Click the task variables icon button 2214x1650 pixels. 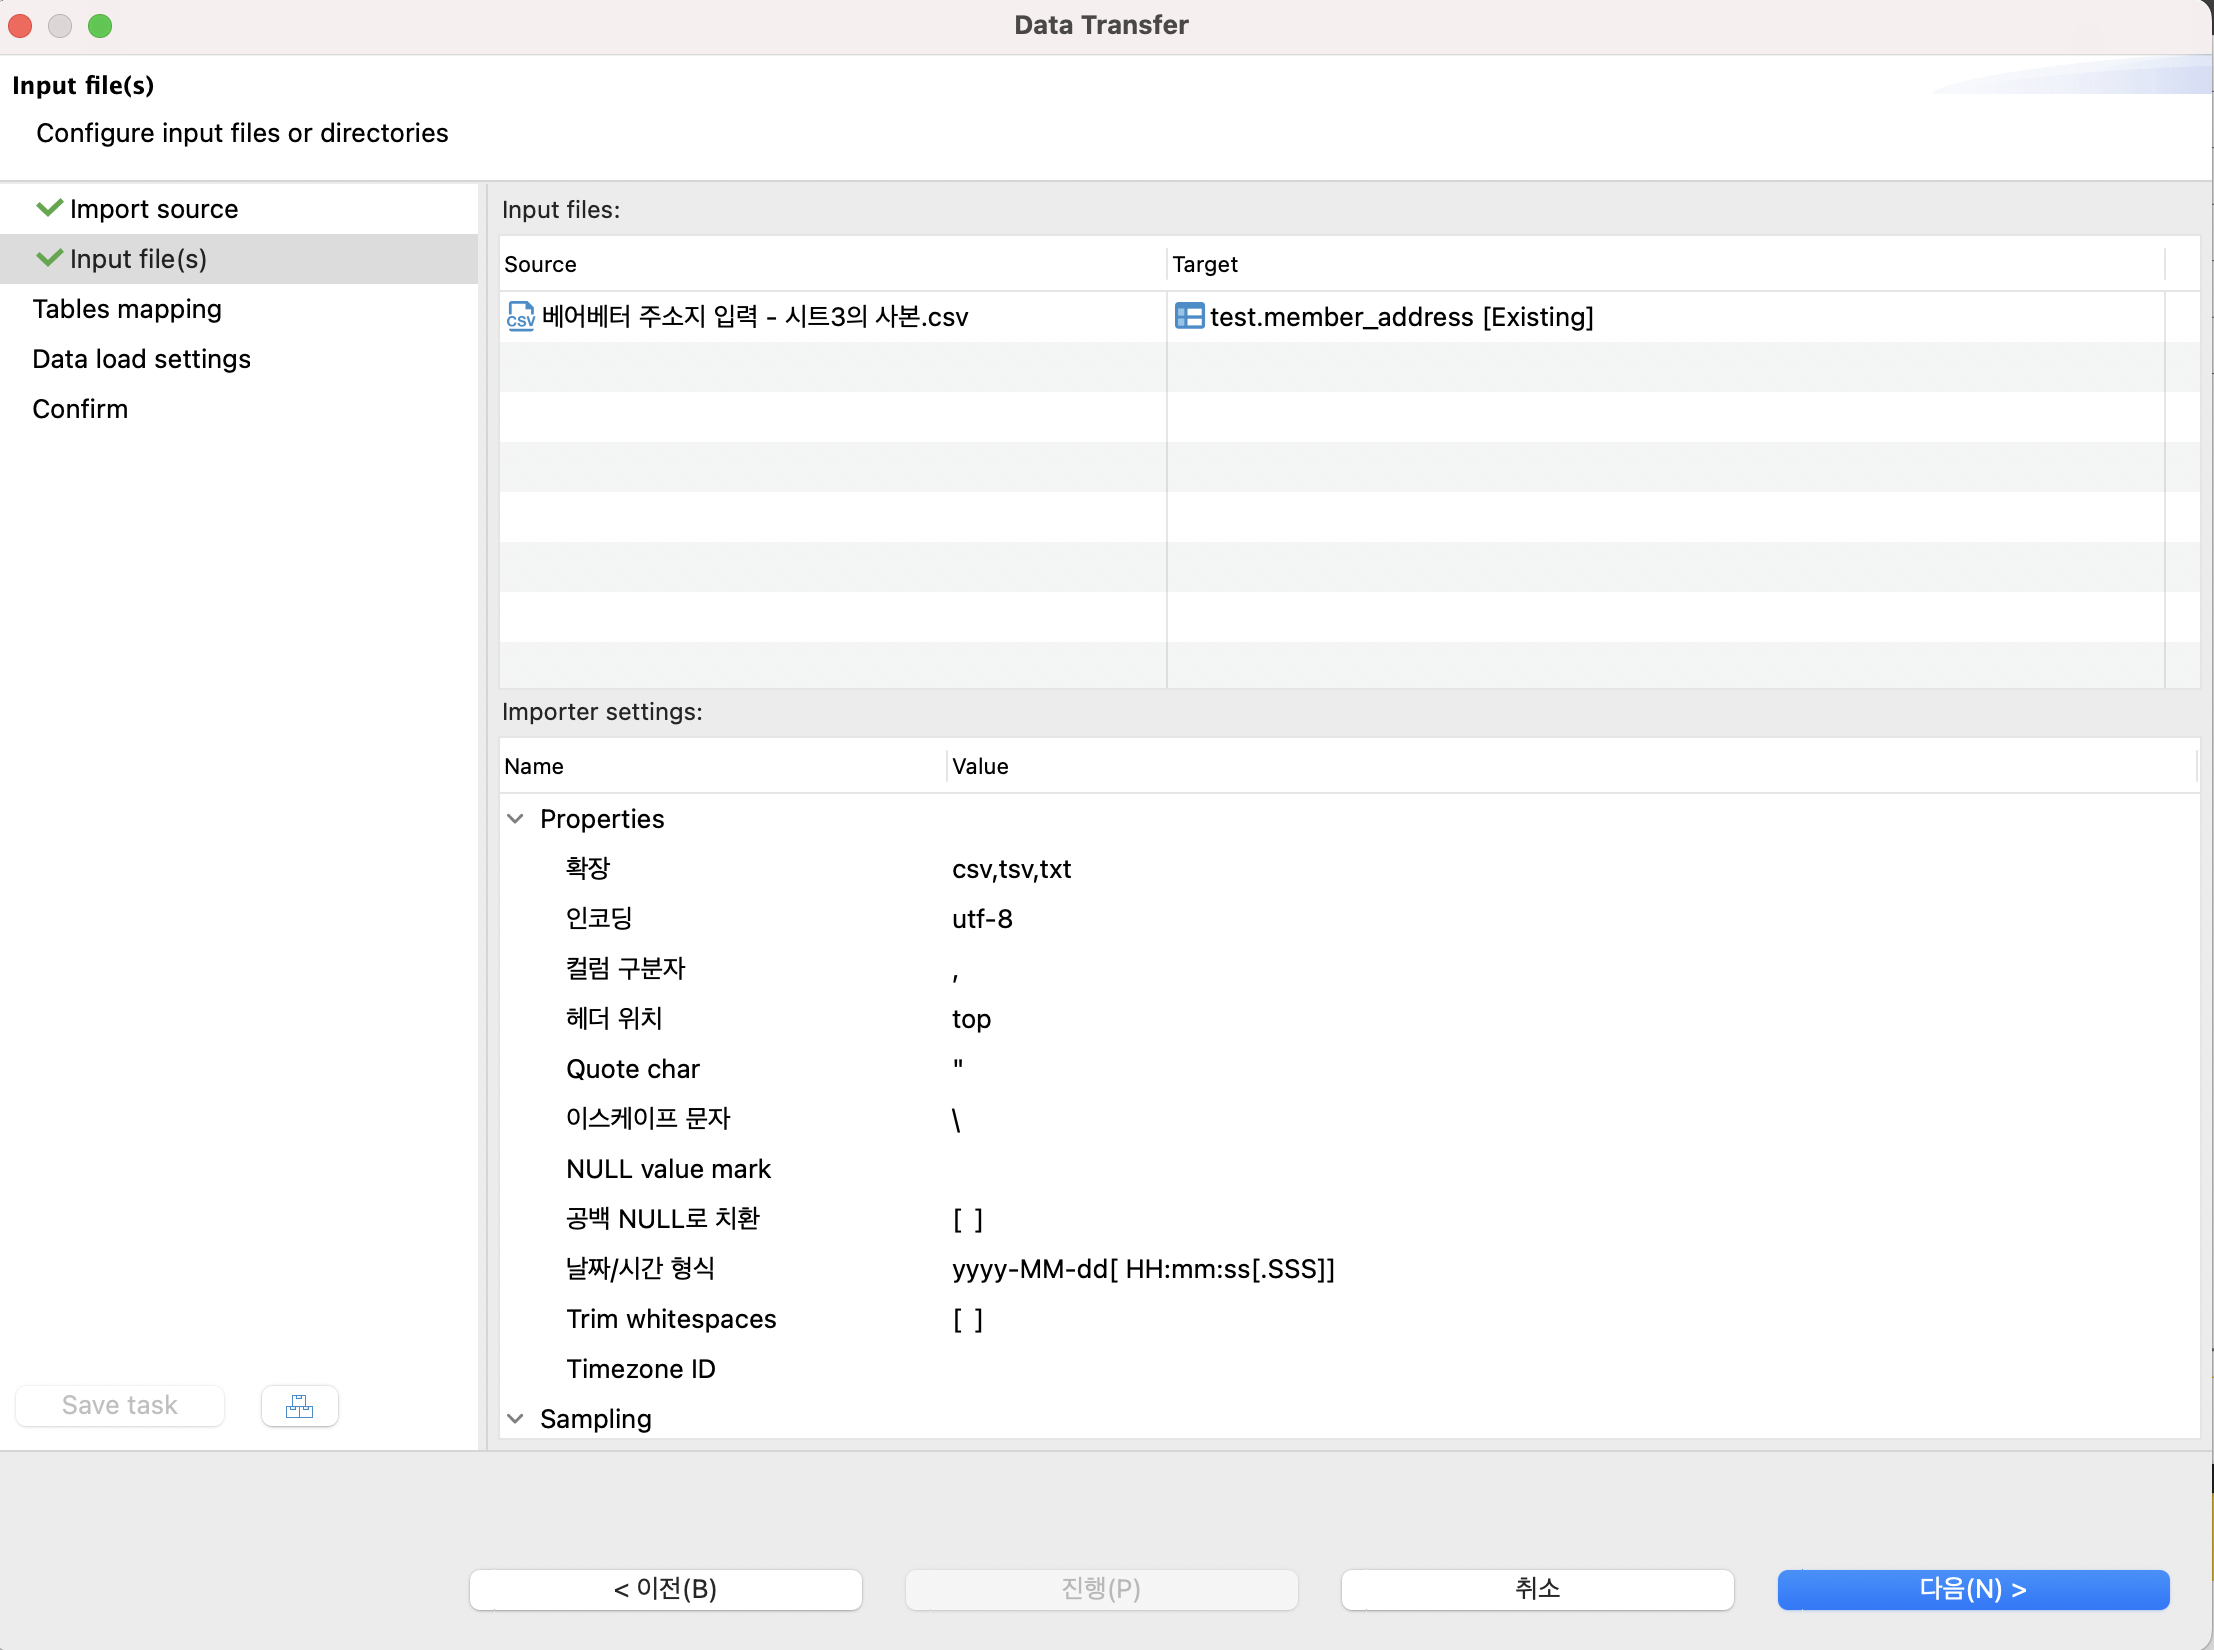[299, 1406]
